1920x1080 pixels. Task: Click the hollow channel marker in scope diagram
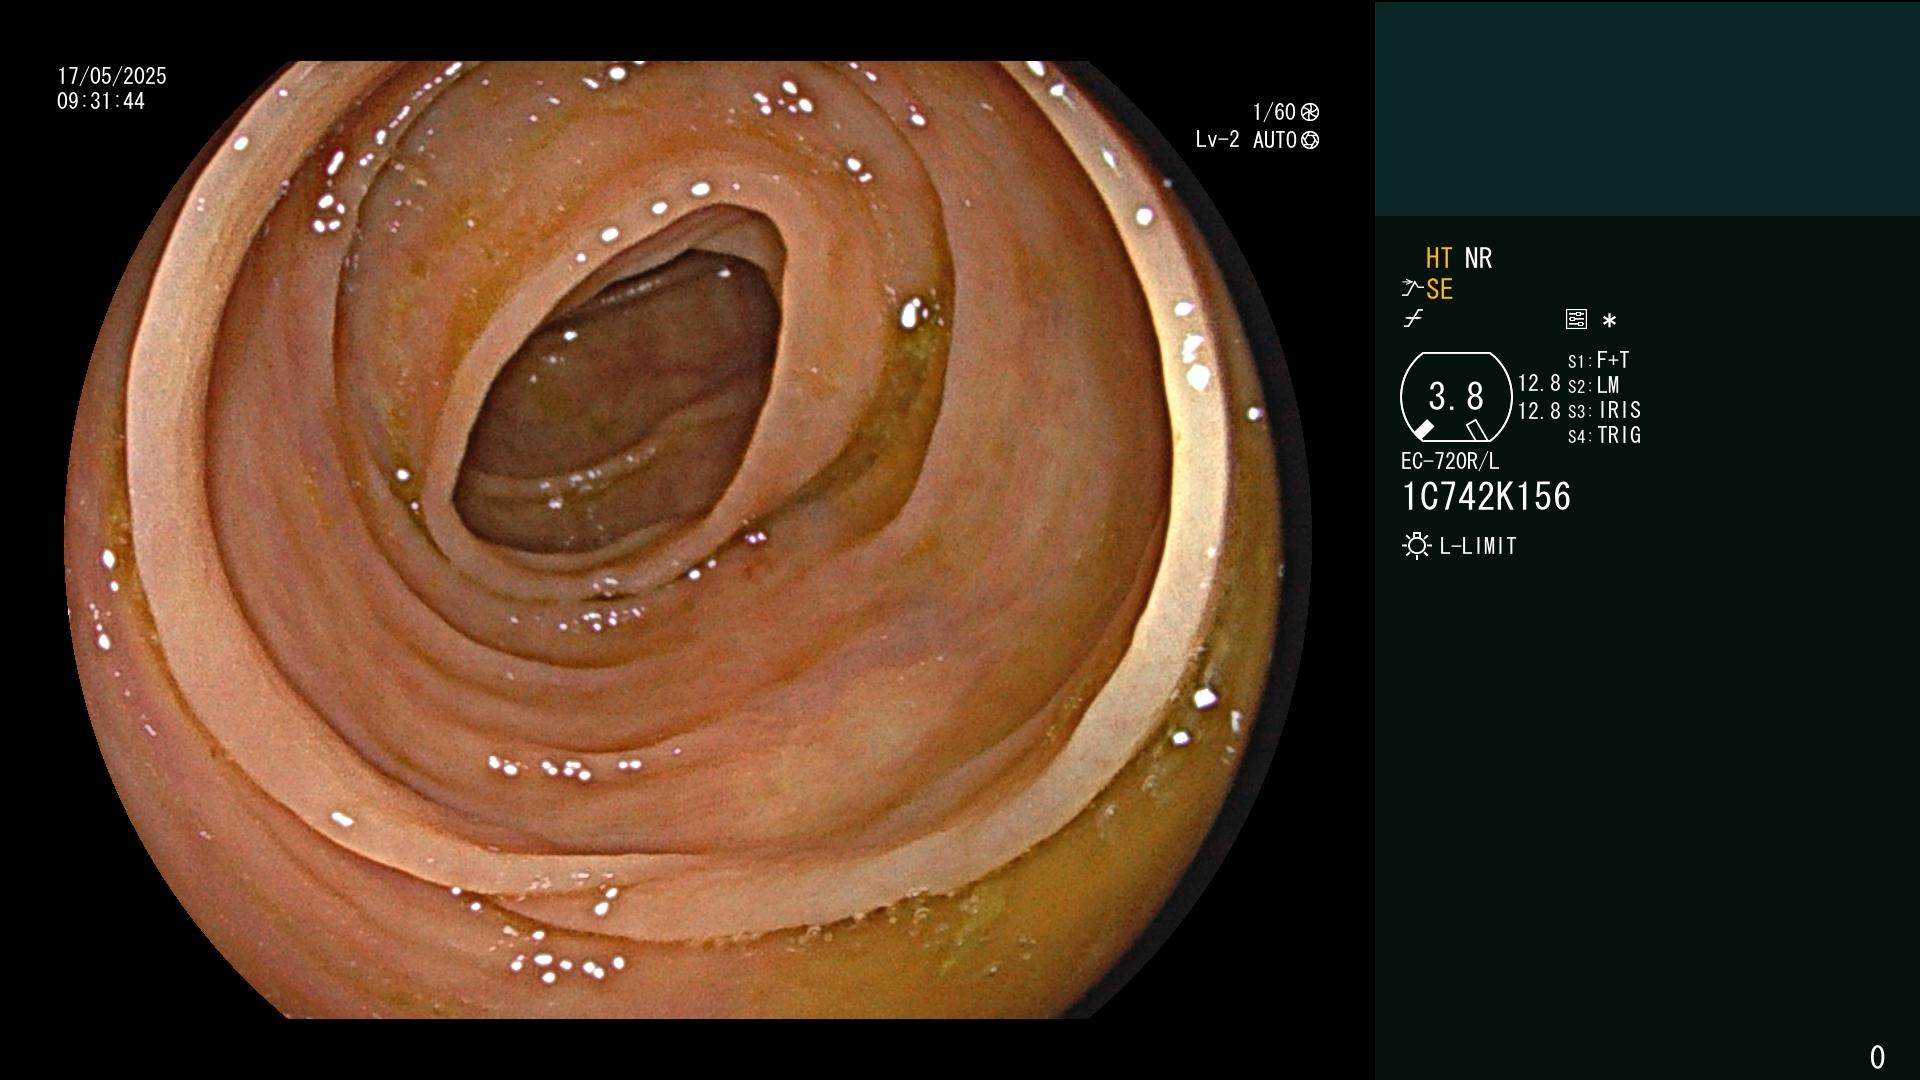pos(1476,430)
